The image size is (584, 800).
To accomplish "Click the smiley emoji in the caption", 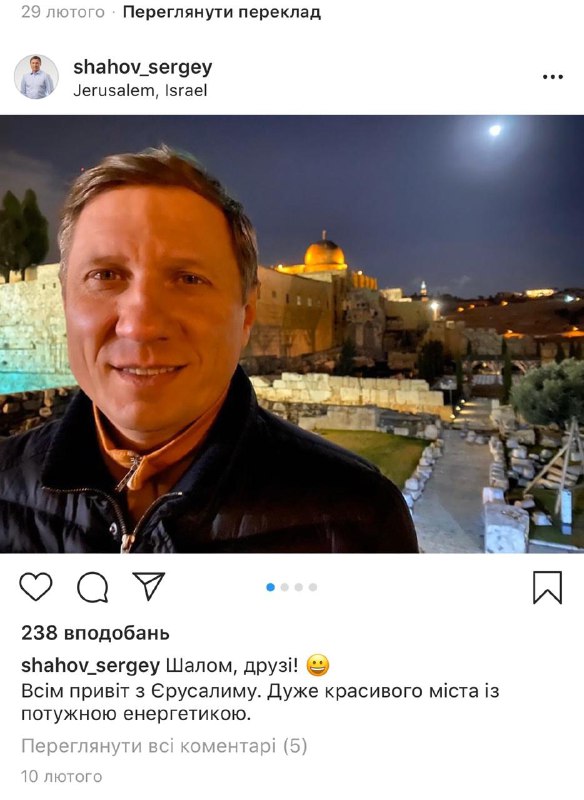I will tap(318, 666).
